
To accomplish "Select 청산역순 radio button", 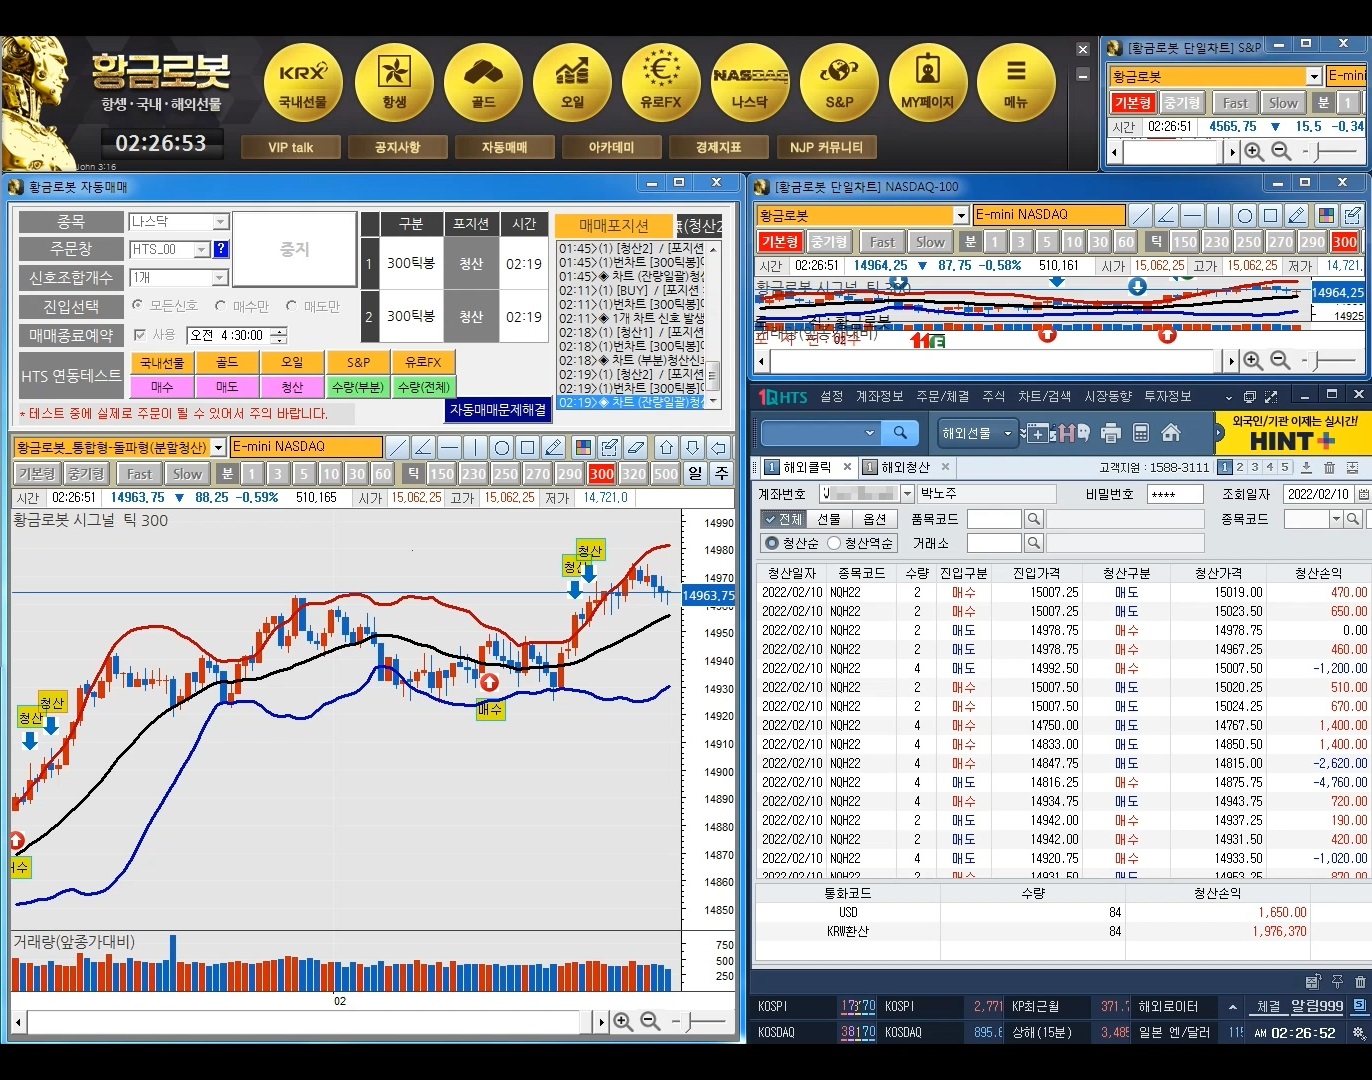I will [834, 543].
